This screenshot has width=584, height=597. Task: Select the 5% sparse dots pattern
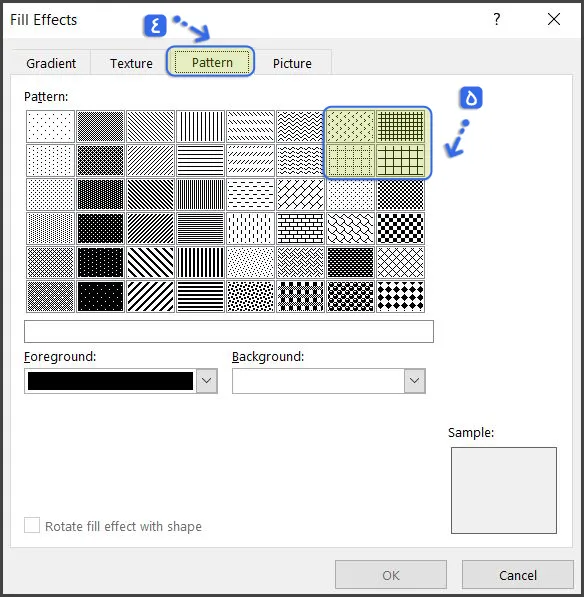pyautogui.click(x=50, y=127)
